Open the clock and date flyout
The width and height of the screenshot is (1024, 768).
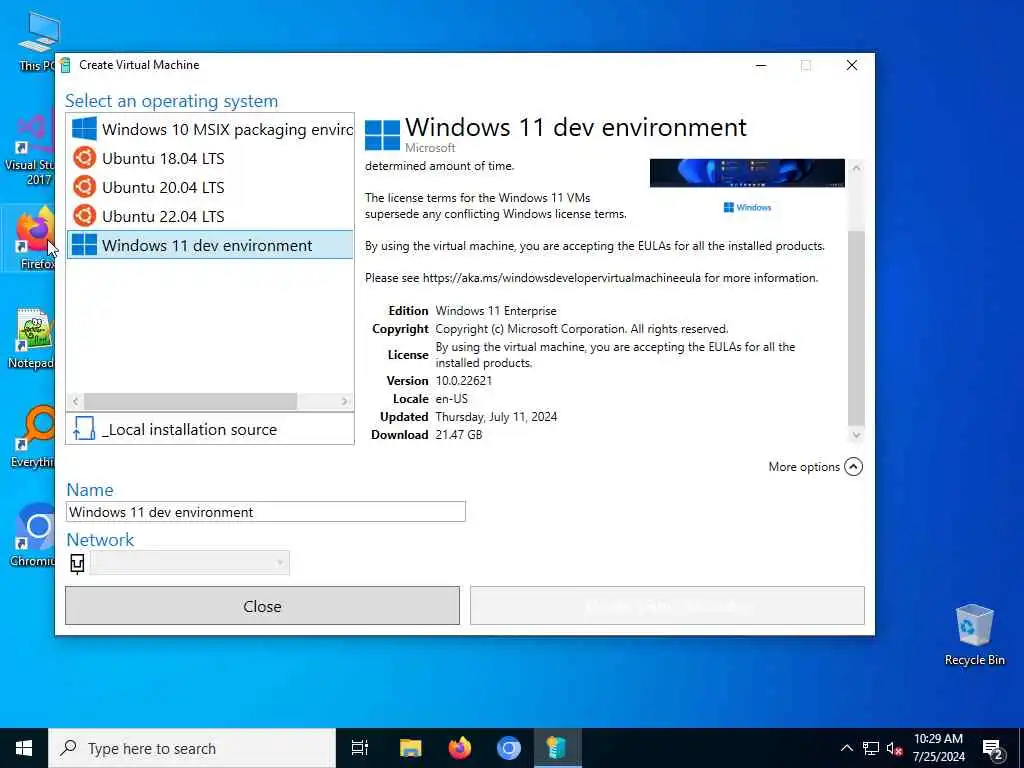coord(938,748)
